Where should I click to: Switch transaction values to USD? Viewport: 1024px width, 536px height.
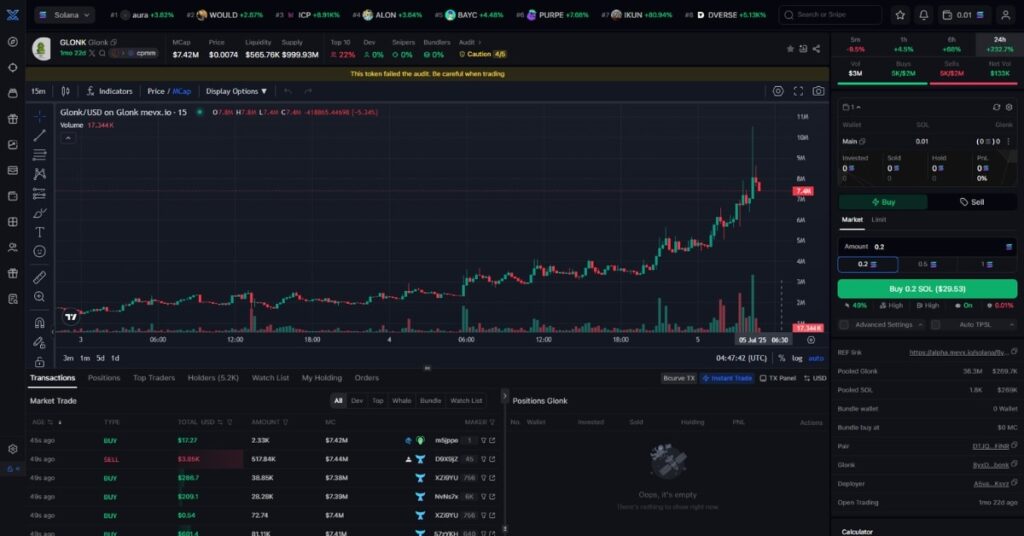click(x=815, y=378)
